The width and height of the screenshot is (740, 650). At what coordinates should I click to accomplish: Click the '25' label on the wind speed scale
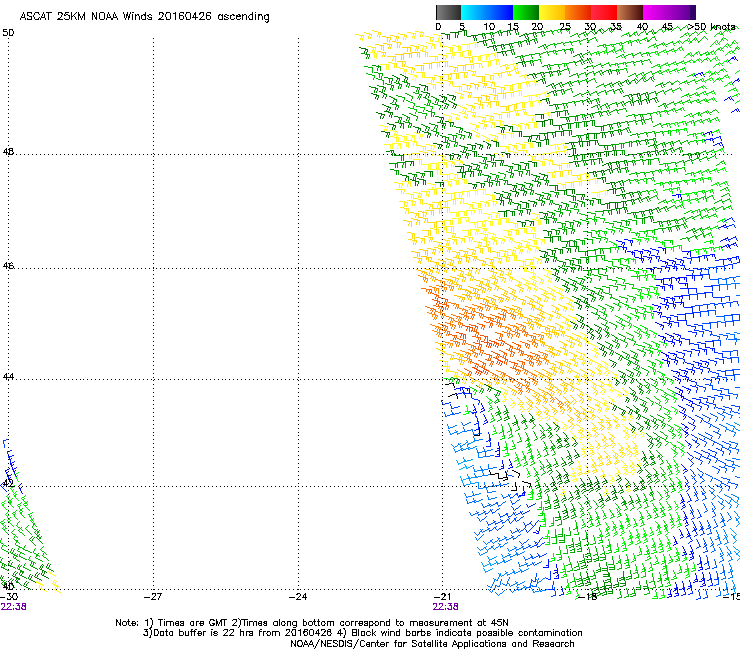click(x=565, y=27)
